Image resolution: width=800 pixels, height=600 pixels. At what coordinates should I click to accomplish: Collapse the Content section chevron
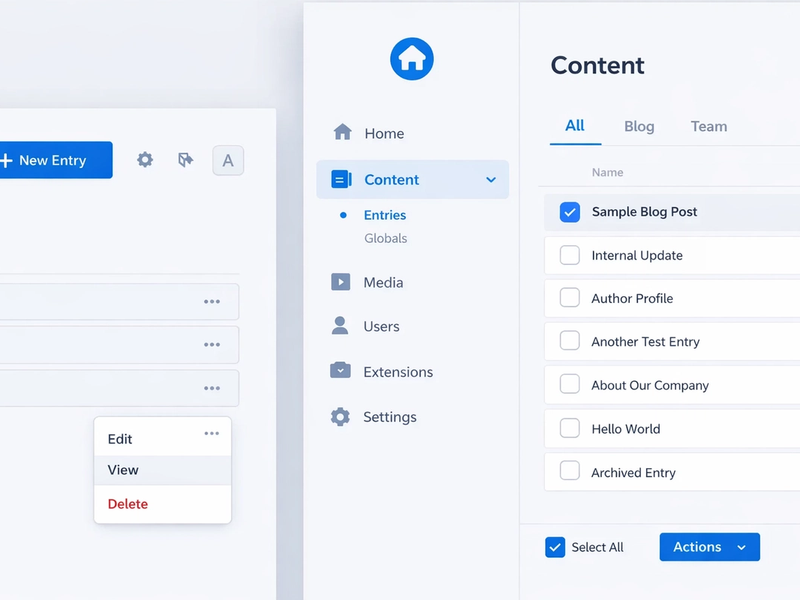(491, 180)
